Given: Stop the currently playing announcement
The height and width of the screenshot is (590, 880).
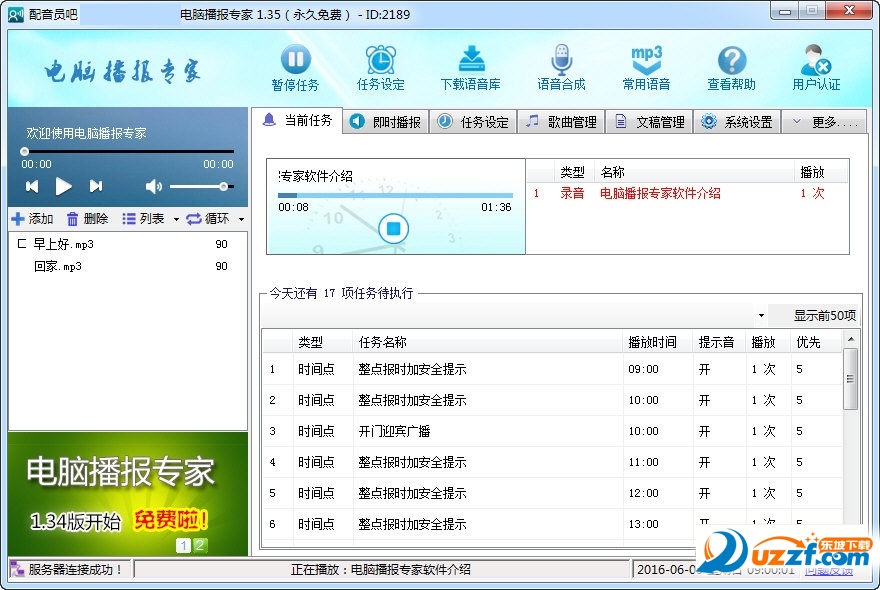Looking at the screenshot, I should [393, 228].
